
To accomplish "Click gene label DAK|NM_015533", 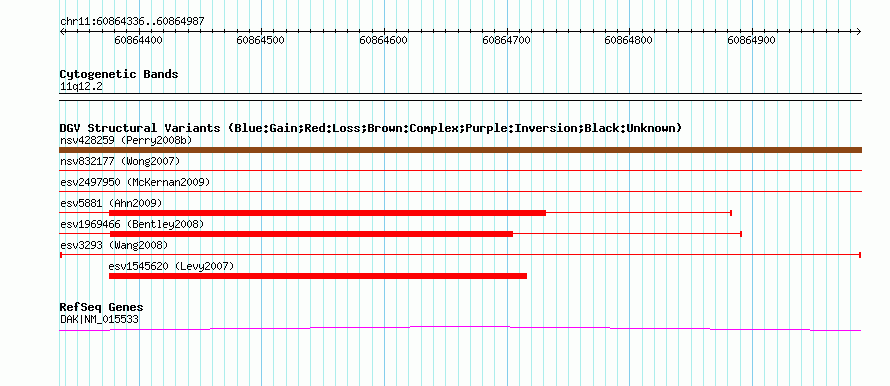I will click(x=99, y=320).
